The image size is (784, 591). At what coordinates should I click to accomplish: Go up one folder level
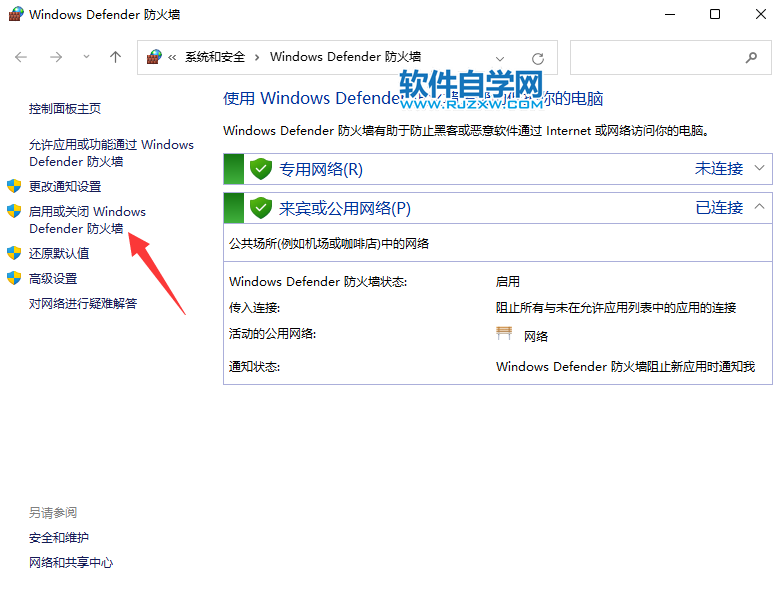(116, 57)
